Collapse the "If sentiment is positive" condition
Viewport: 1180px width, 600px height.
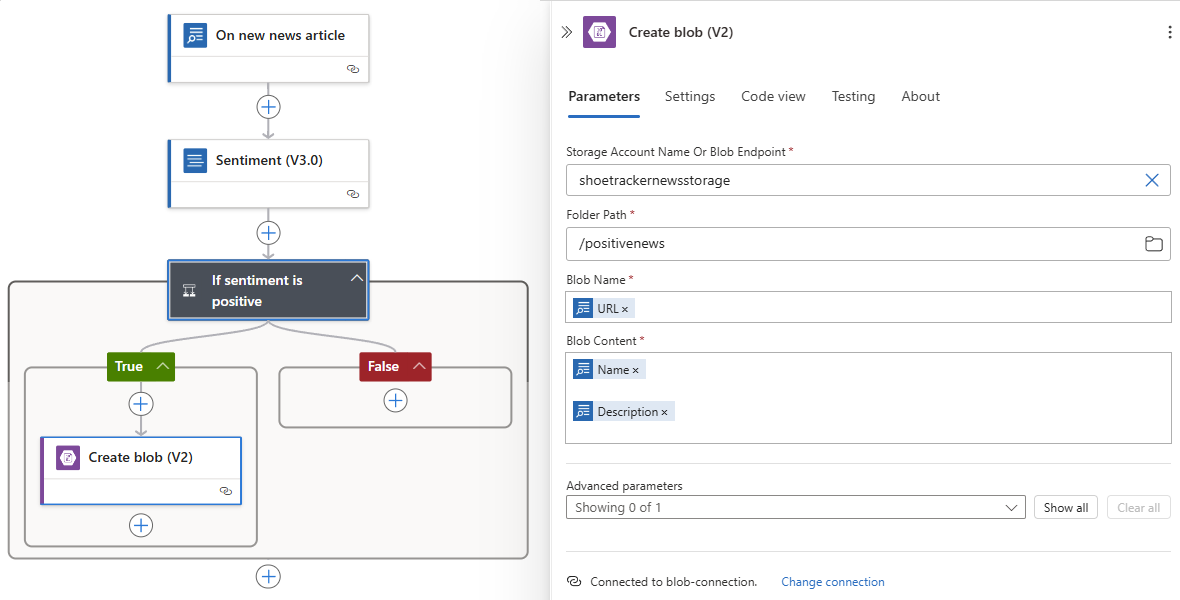coord(356,278)
